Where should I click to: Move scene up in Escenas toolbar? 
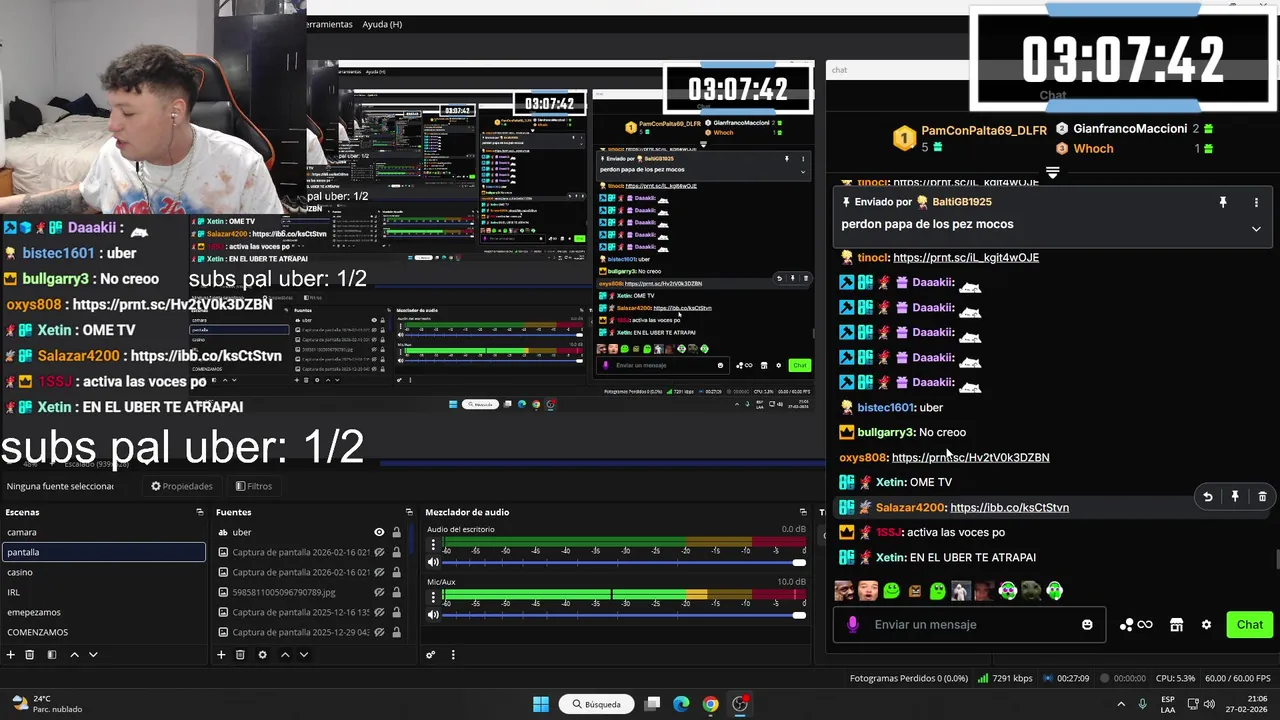click(74, 655)
